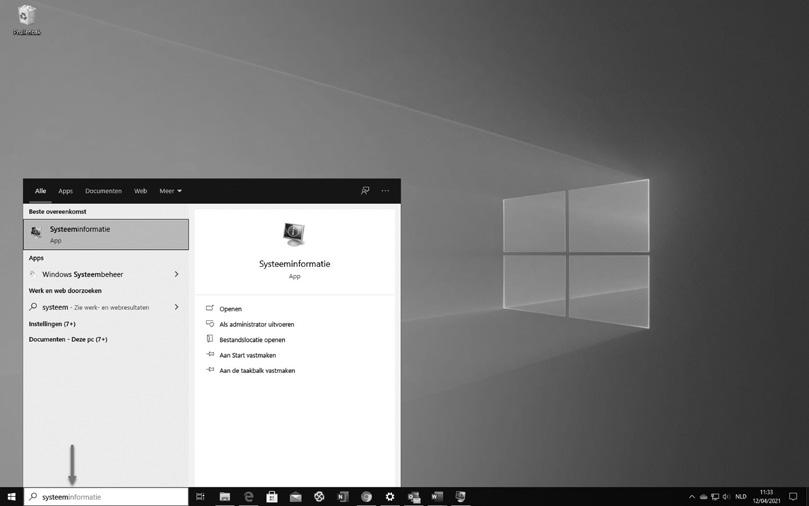Switch to the Documenten search tab
Image resolution: width=809 pixels, height=506 pixels.
click(x=103, y=191)
